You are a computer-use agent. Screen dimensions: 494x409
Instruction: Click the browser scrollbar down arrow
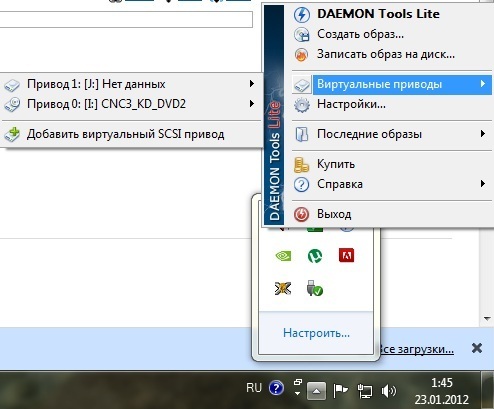tap(487, 319)
